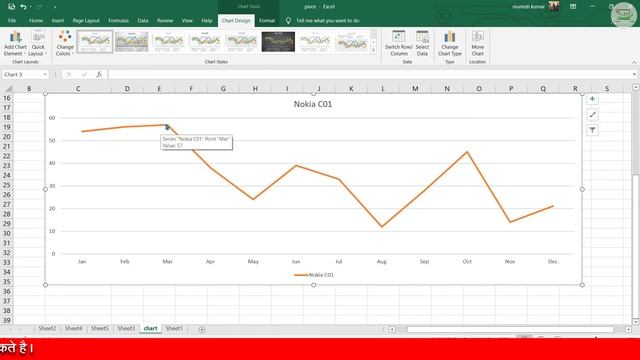Open the Name Box dropdown arrow
This screenshot has width=640, height=360.
(45, 74)
